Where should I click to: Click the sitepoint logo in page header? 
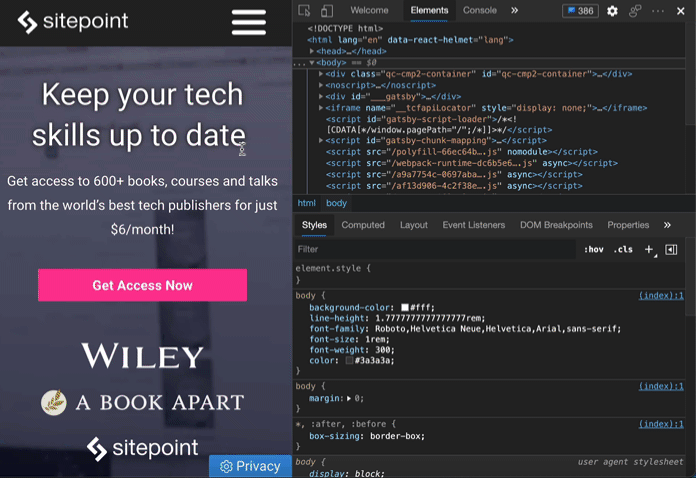[73, 21]
